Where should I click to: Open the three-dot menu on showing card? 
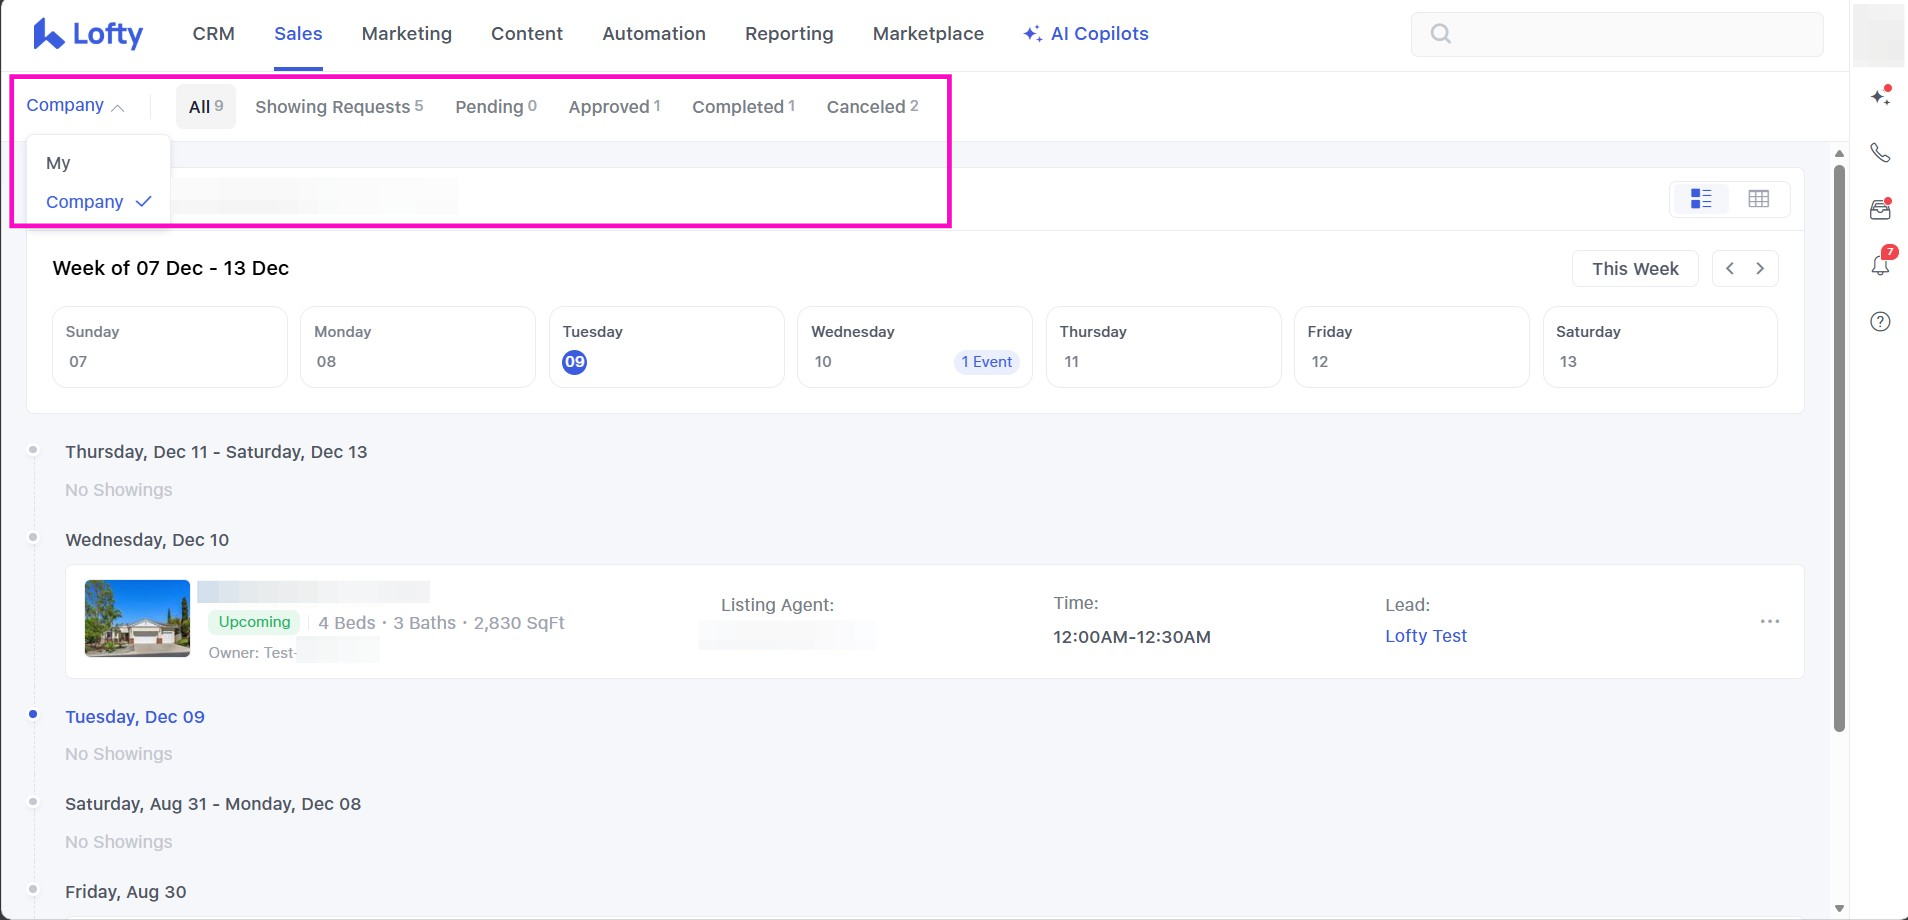pos(1769,622)
